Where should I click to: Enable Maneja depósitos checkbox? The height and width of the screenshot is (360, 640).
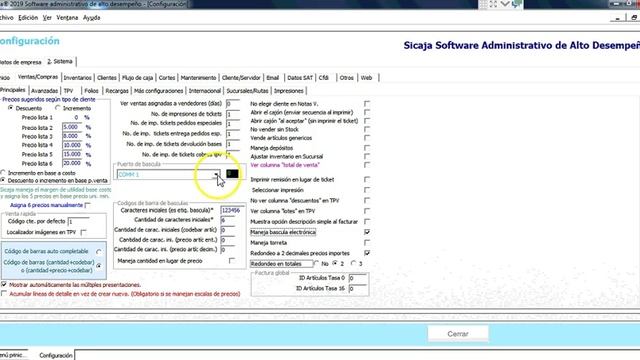(x=367, y=148)
